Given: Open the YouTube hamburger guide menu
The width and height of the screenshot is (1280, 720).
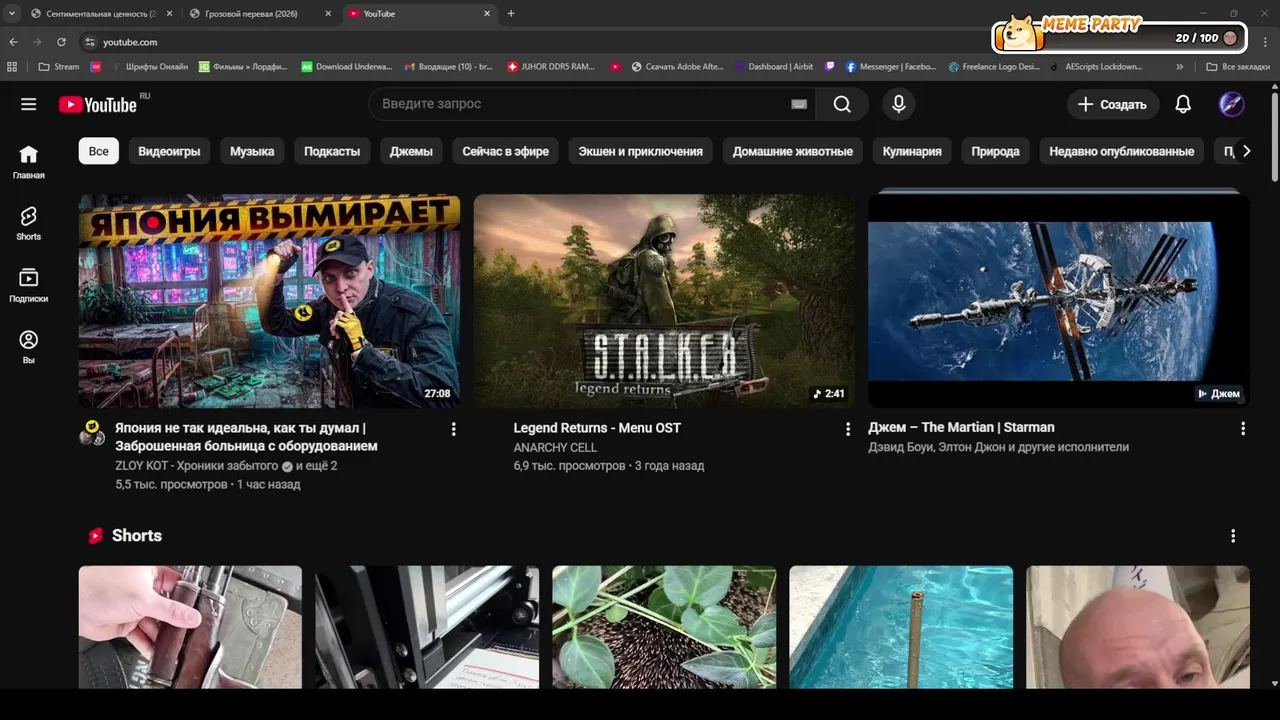Looking at the screenshot, I should [28, 104].
